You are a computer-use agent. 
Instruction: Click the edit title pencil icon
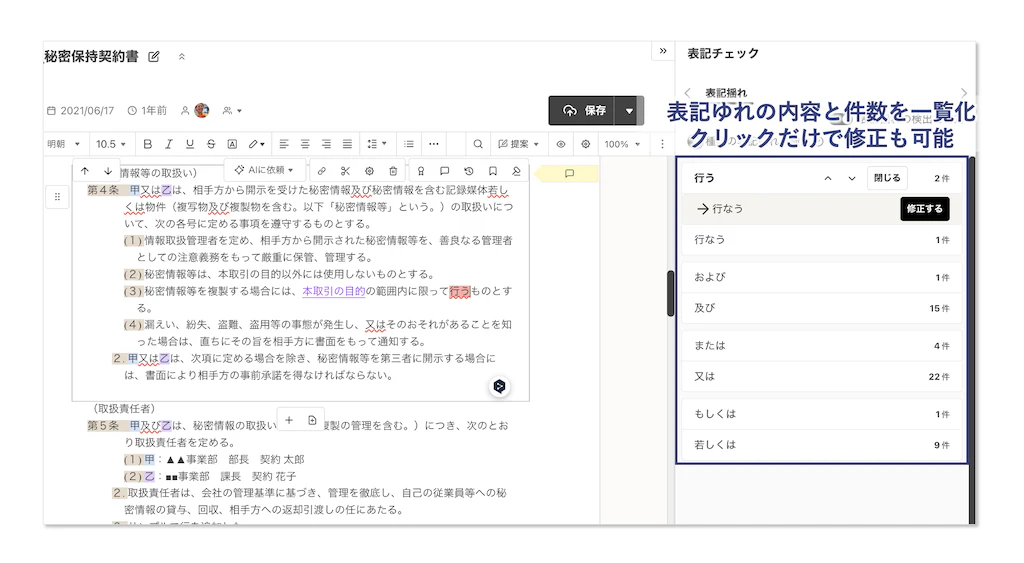click(x=154, y=57)
